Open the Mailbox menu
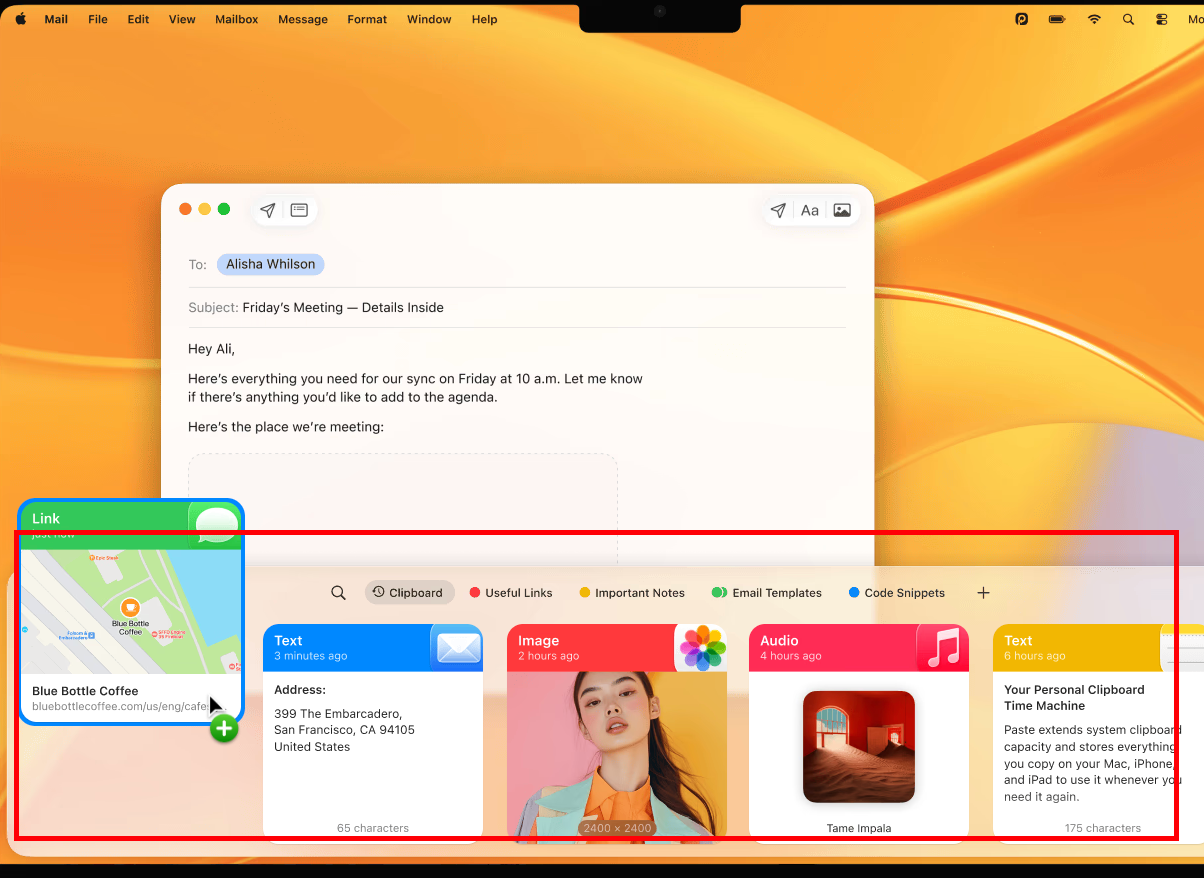Image resolution: width=1204 pixels, height=878 pixels. coord(237,19)
